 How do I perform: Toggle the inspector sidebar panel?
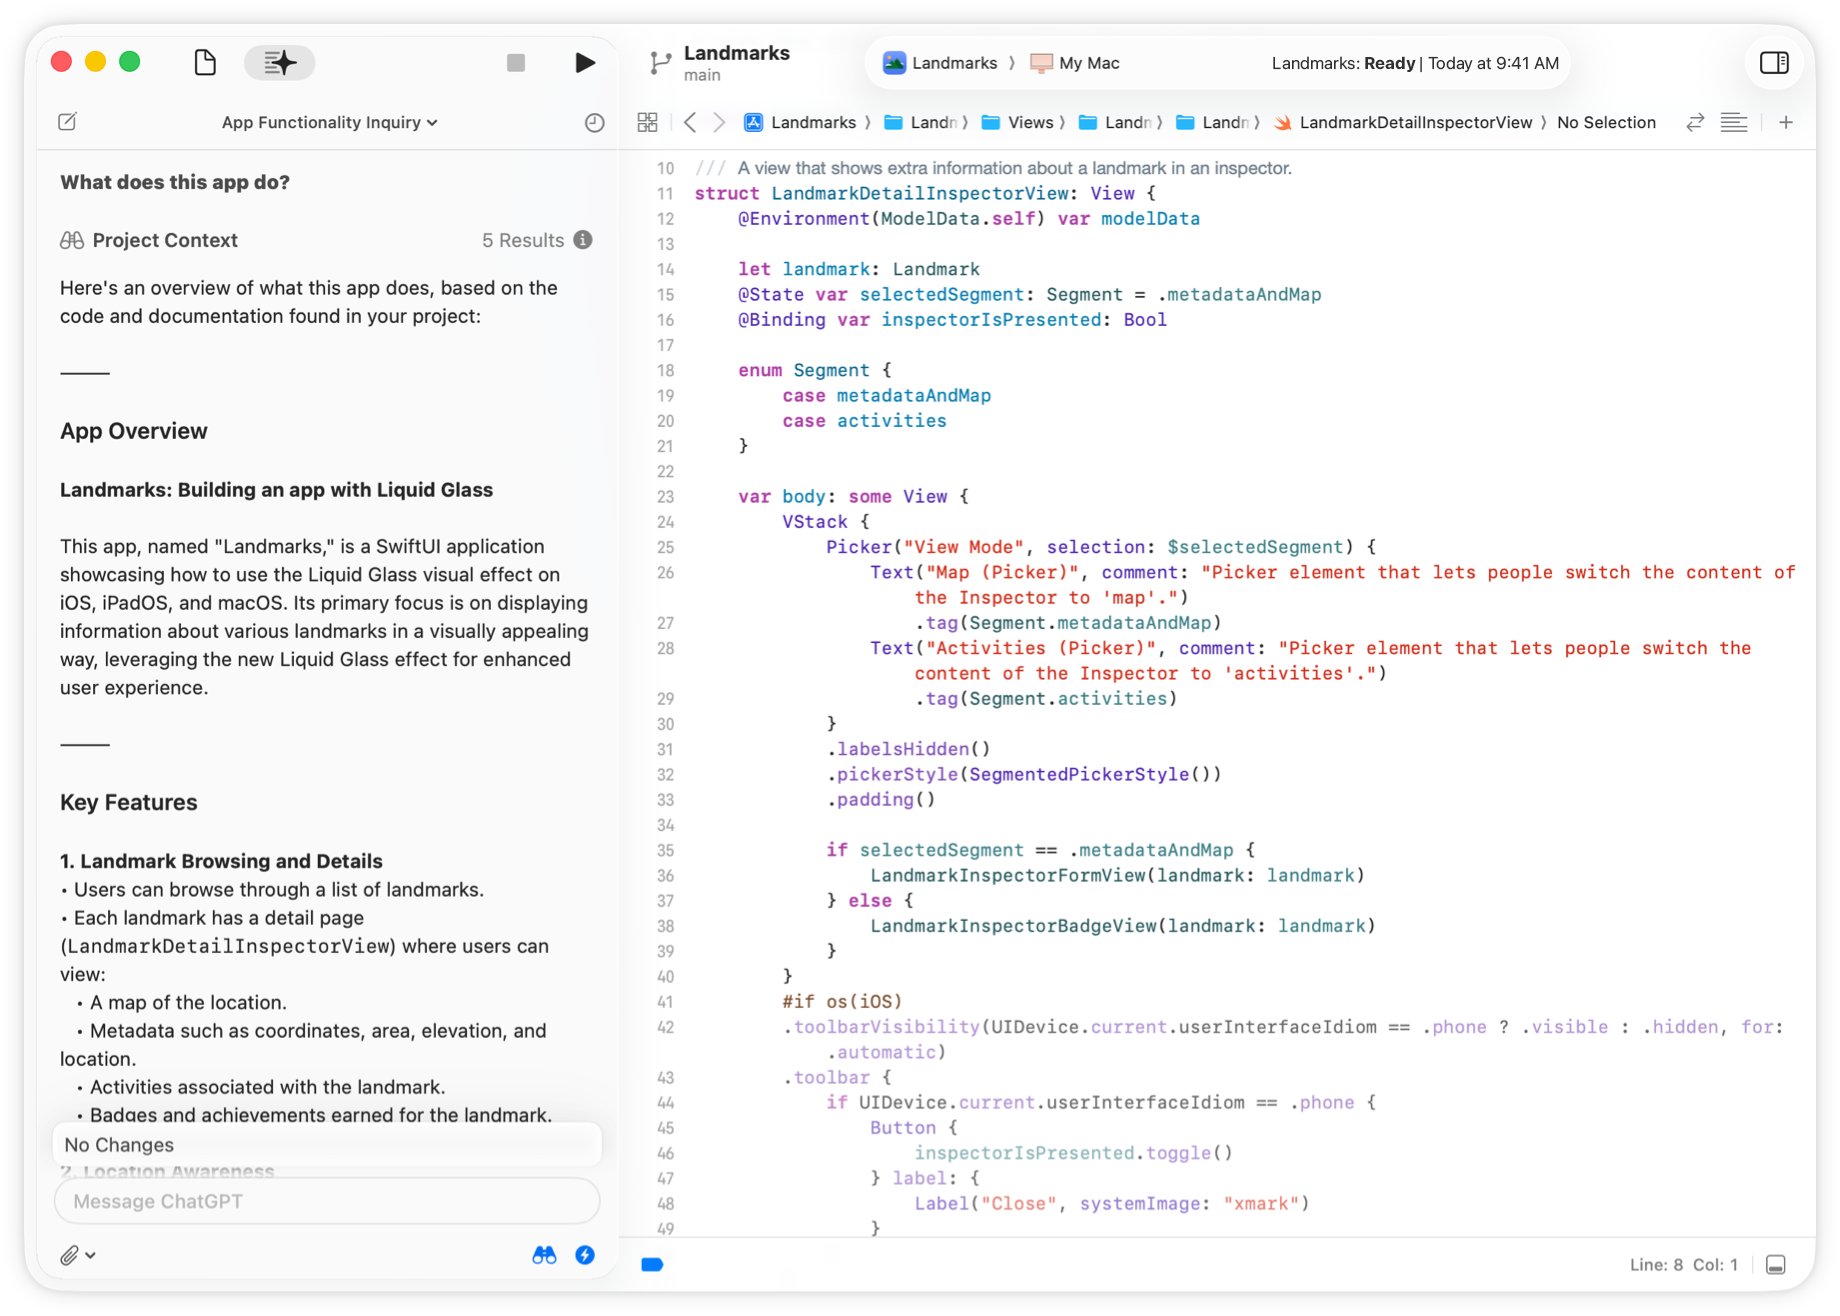click(x=1774, y=62)
